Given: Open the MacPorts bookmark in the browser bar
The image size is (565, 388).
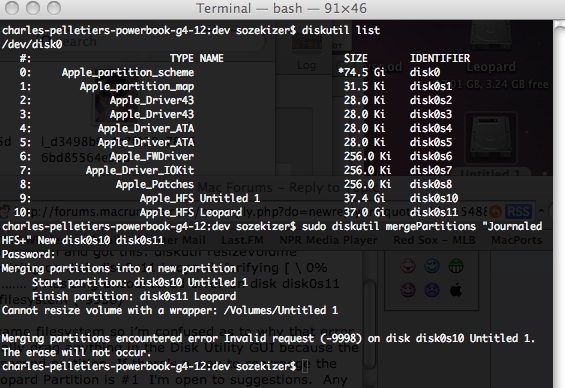Looking at the screenshot, I should [517, 240].
